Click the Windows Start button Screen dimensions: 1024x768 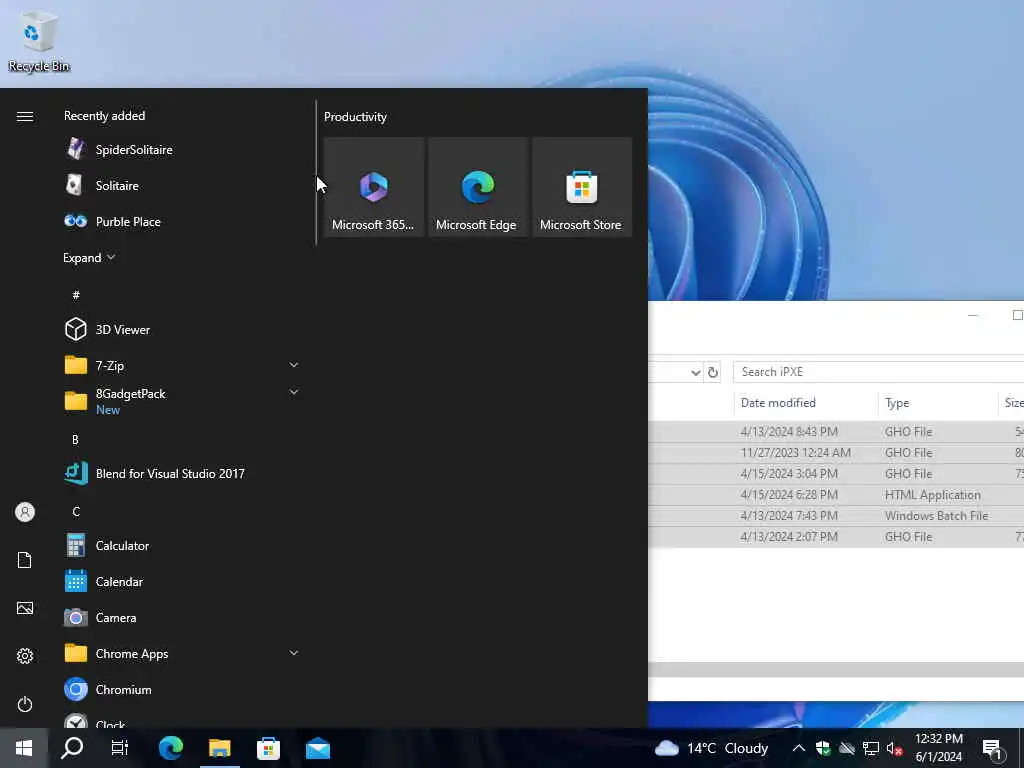[24, 748]
